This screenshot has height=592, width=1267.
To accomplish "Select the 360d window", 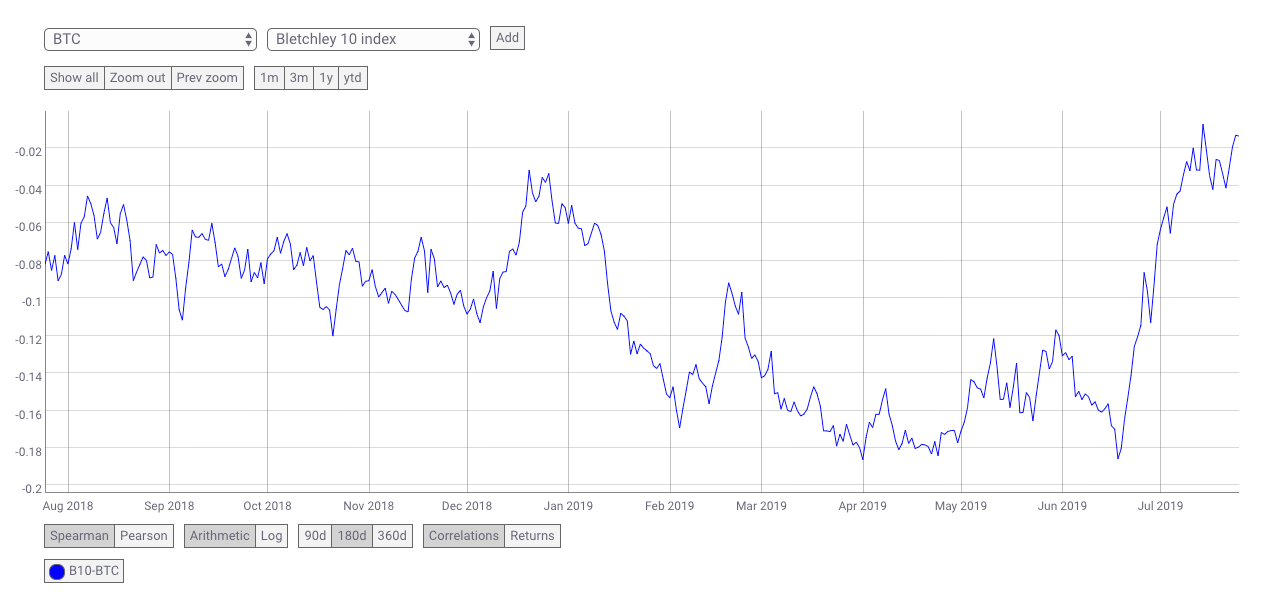I will click(x=392, y=536).
